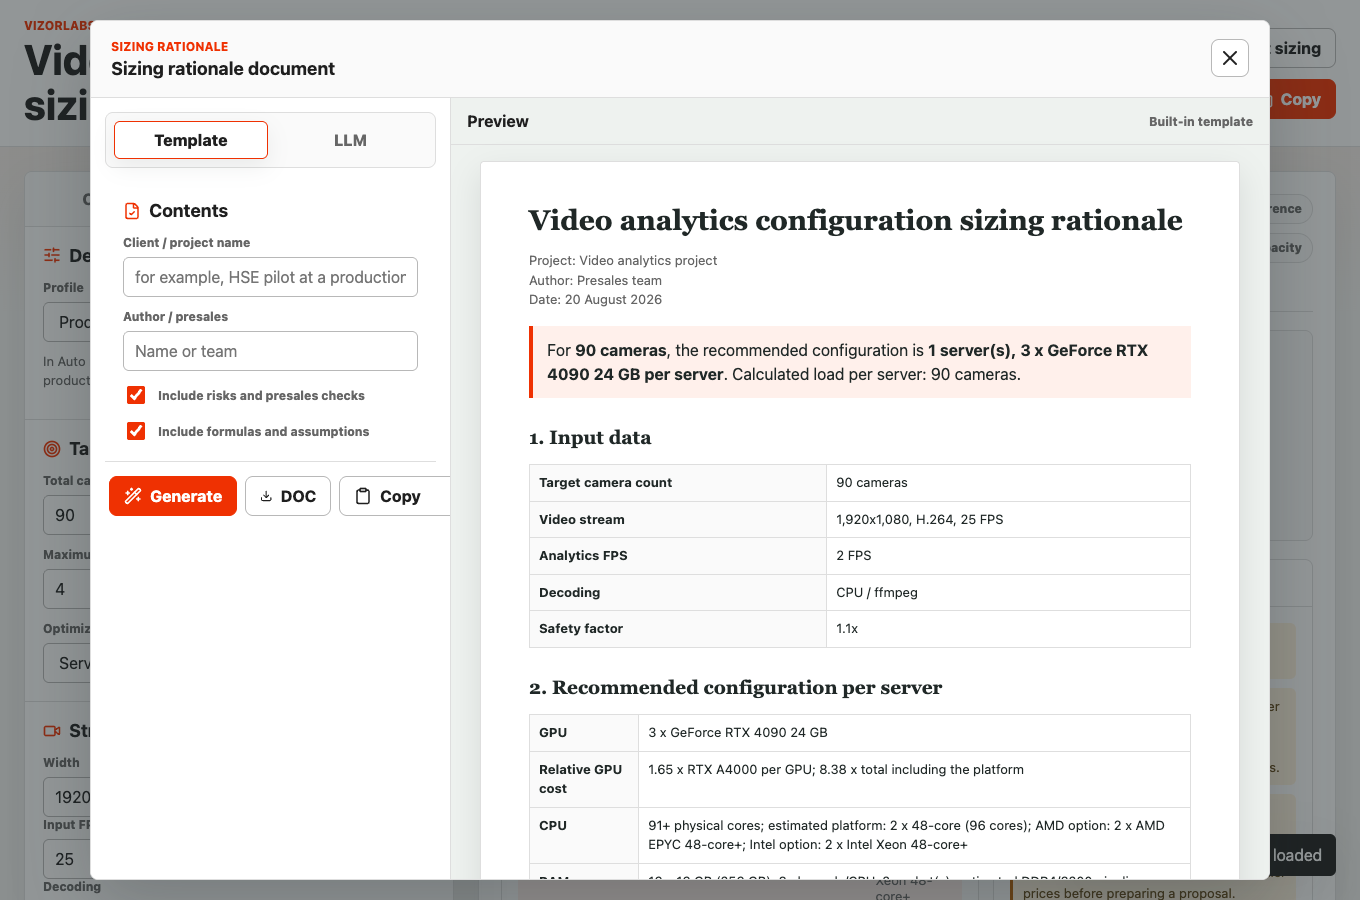The image size is (1360, 900).
Task: Click the clipboard icon on Copy button
Action: 363,496
